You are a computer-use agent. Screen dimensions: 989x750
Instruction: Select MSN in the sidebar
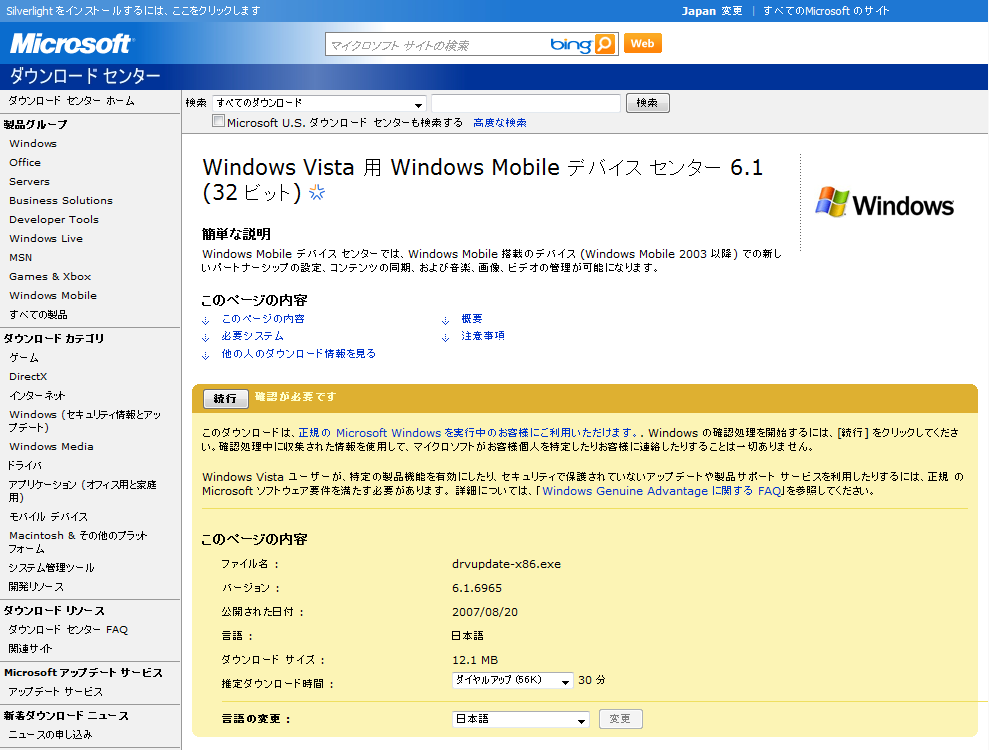pyautogui.click(x=20, y=257)
